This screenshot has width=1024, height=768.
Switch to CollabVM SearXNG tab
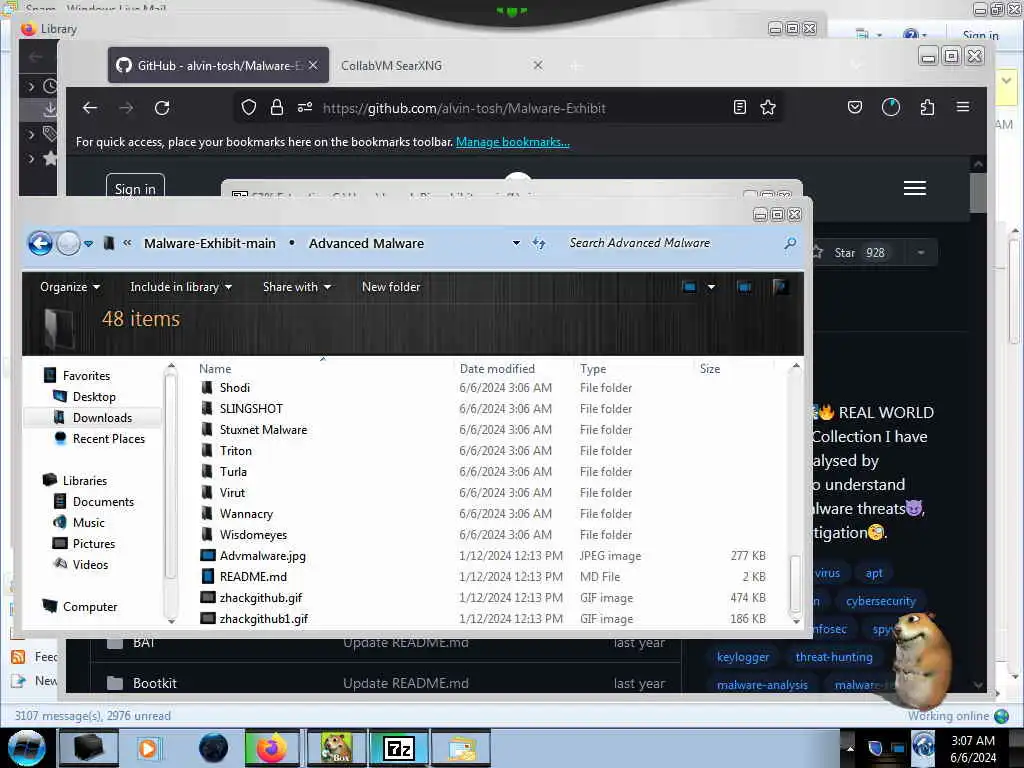pyautogui.click(x=391, y=65)
